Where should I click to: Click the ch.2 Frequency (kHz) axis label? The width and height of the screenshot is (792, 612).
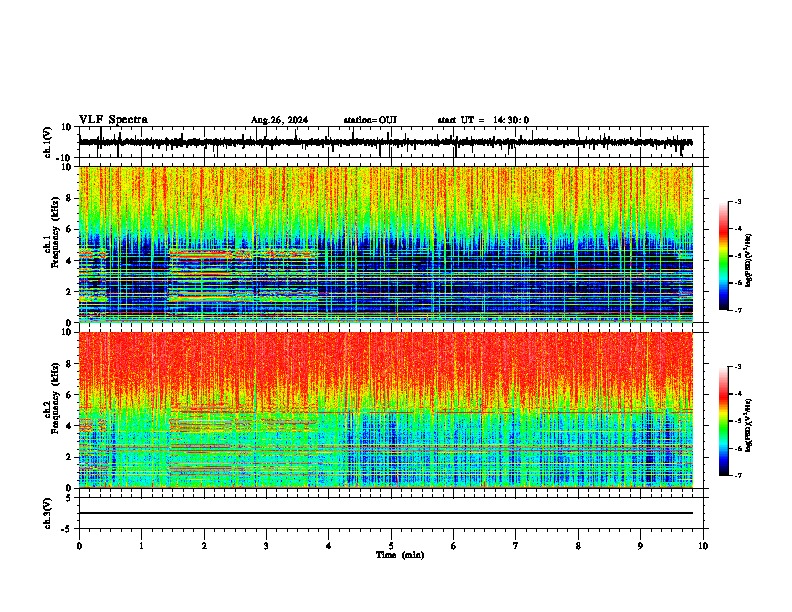coord(52,398)
